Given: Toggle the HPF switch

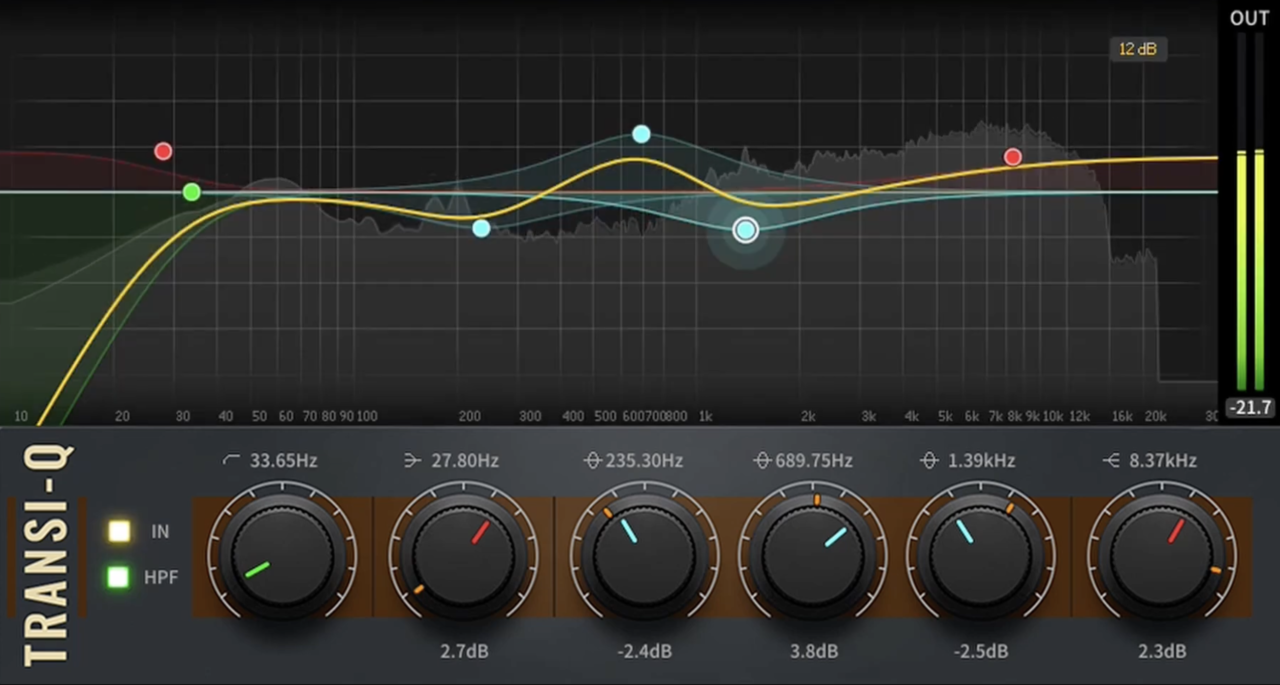Looking at the screenshot, I should 120,577.
